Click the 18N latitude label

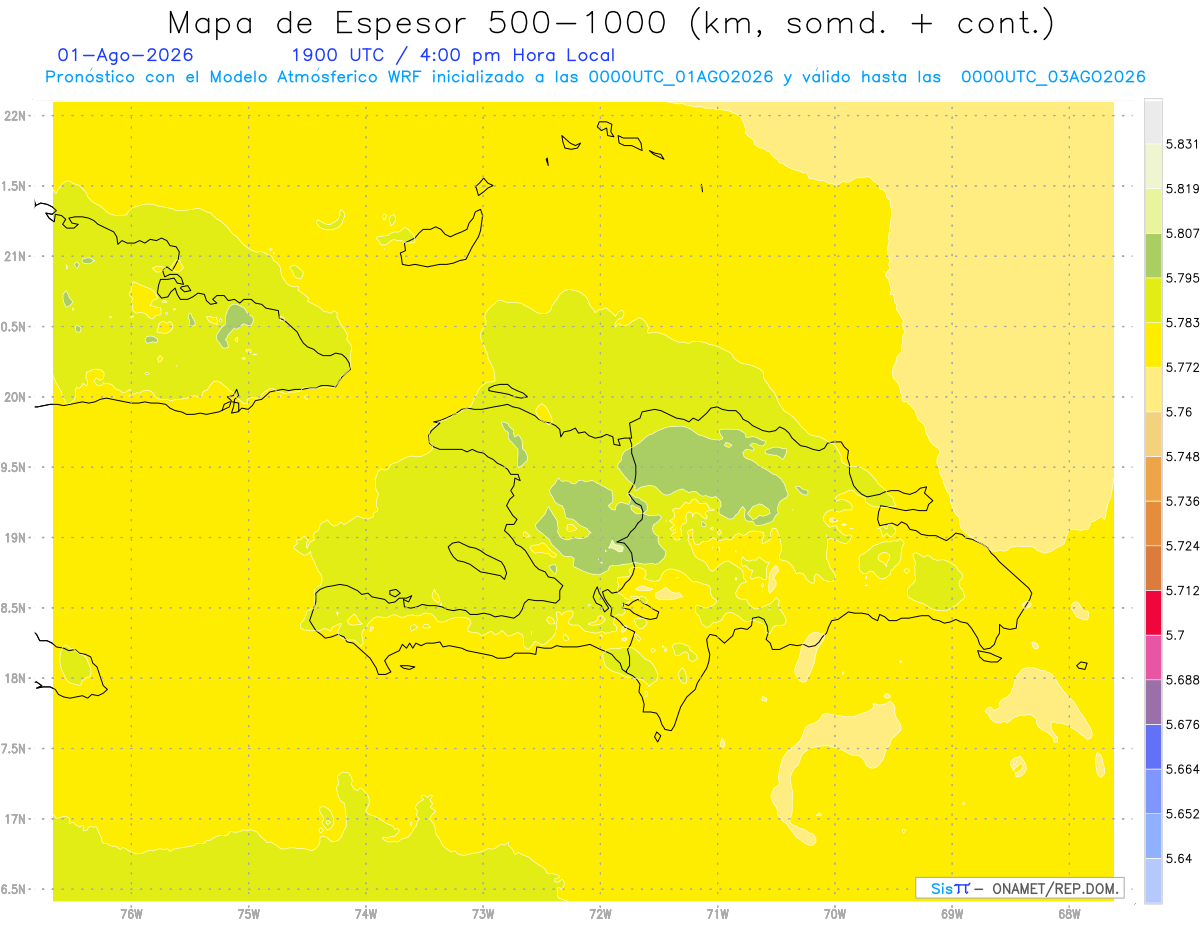pos(17,678)
